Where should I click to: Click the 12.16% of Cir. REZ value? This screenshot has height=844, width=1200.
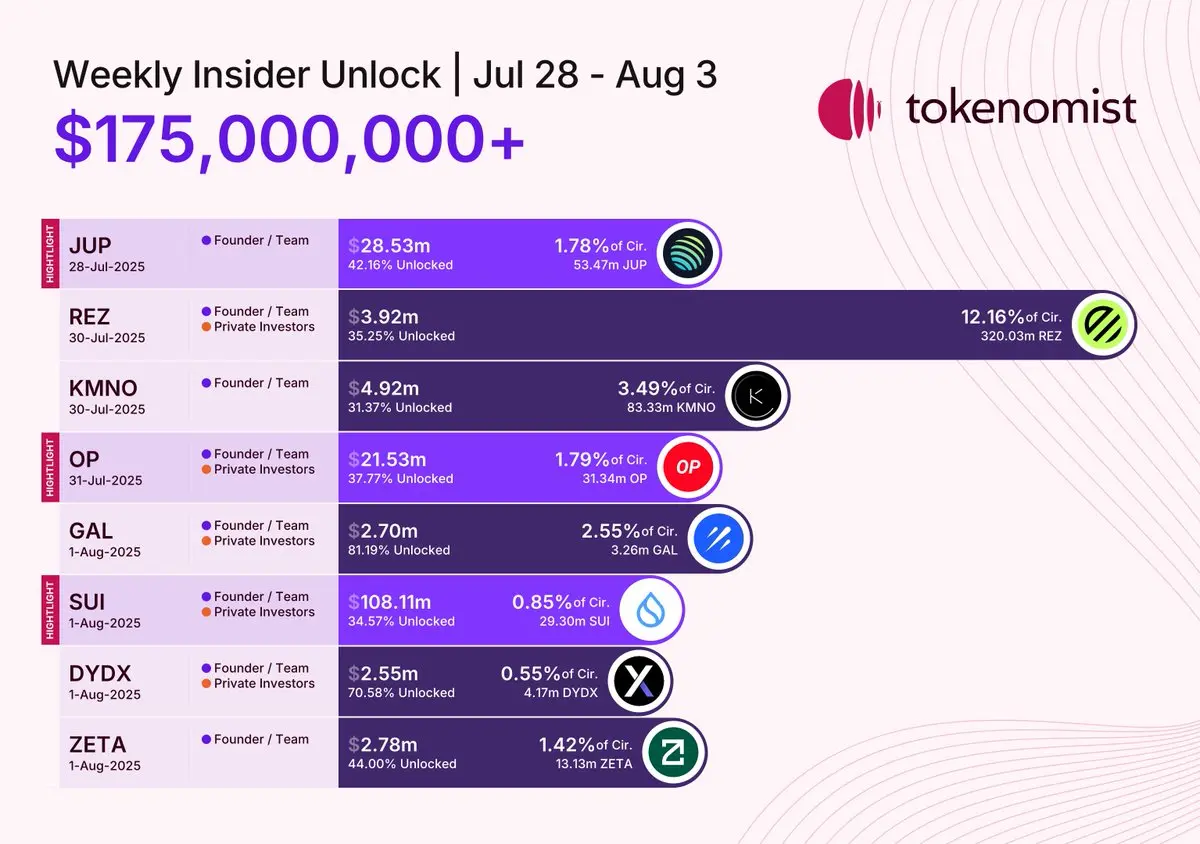pyautogui.click(x=1012, y=316)
